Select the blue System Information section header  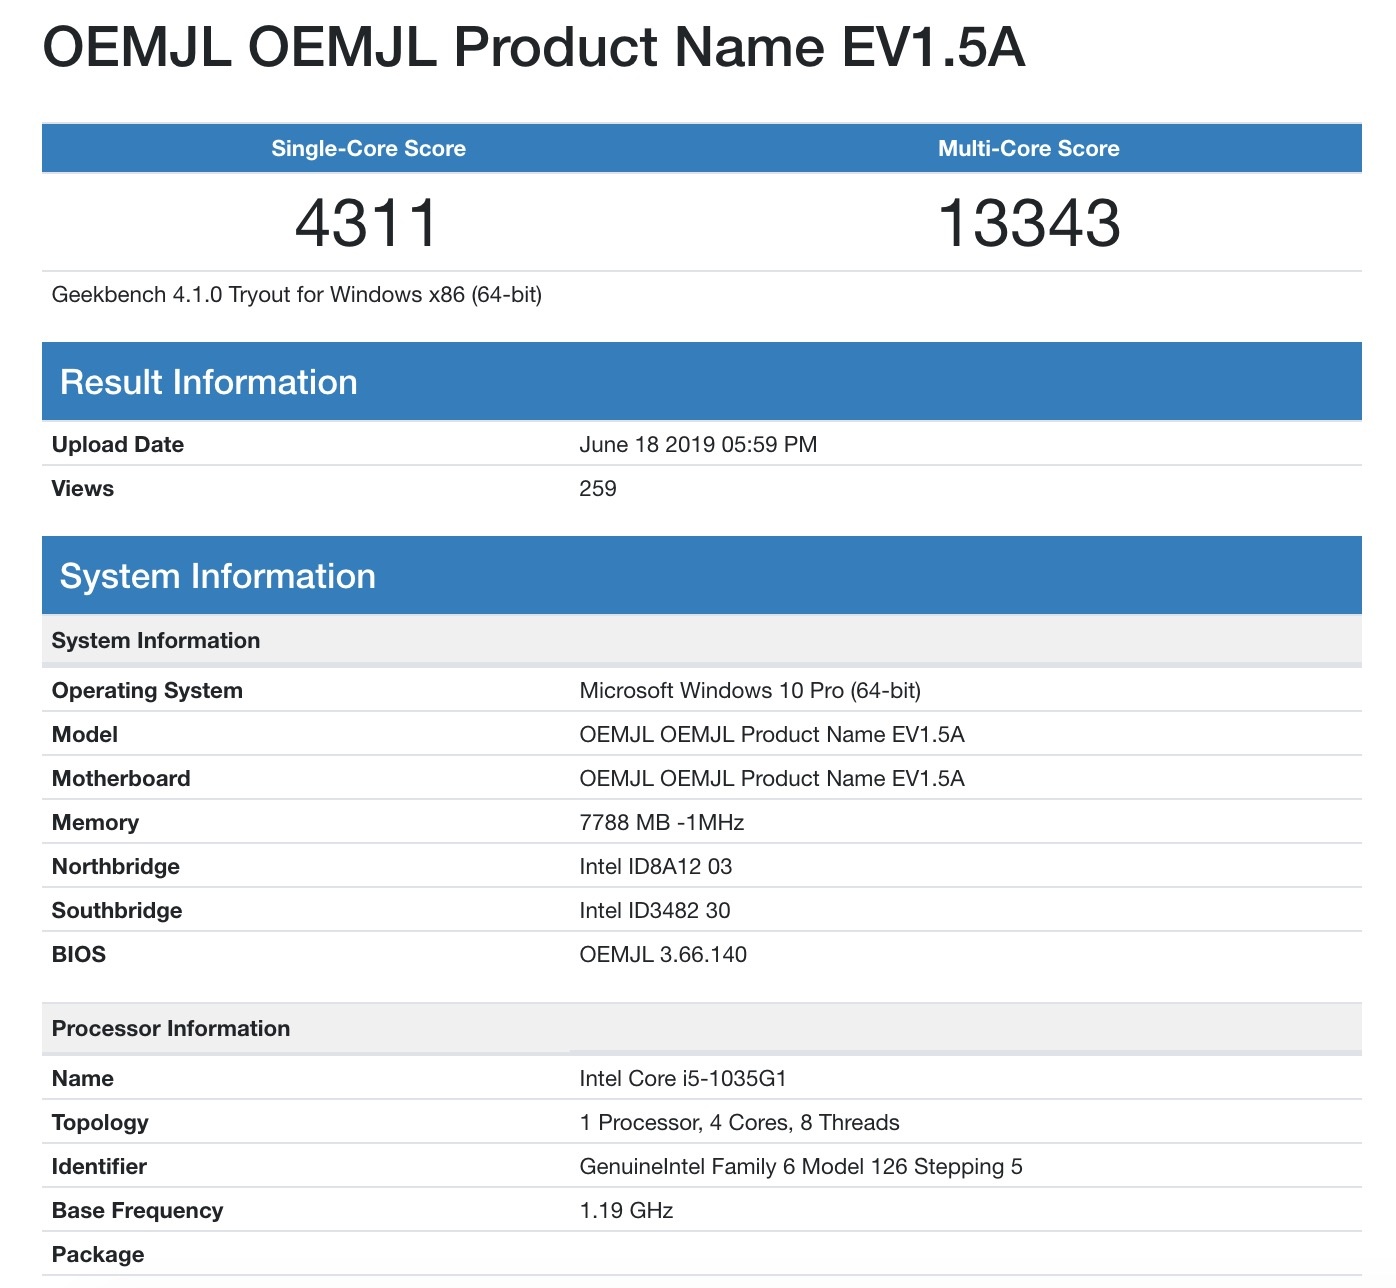(217, 576)
